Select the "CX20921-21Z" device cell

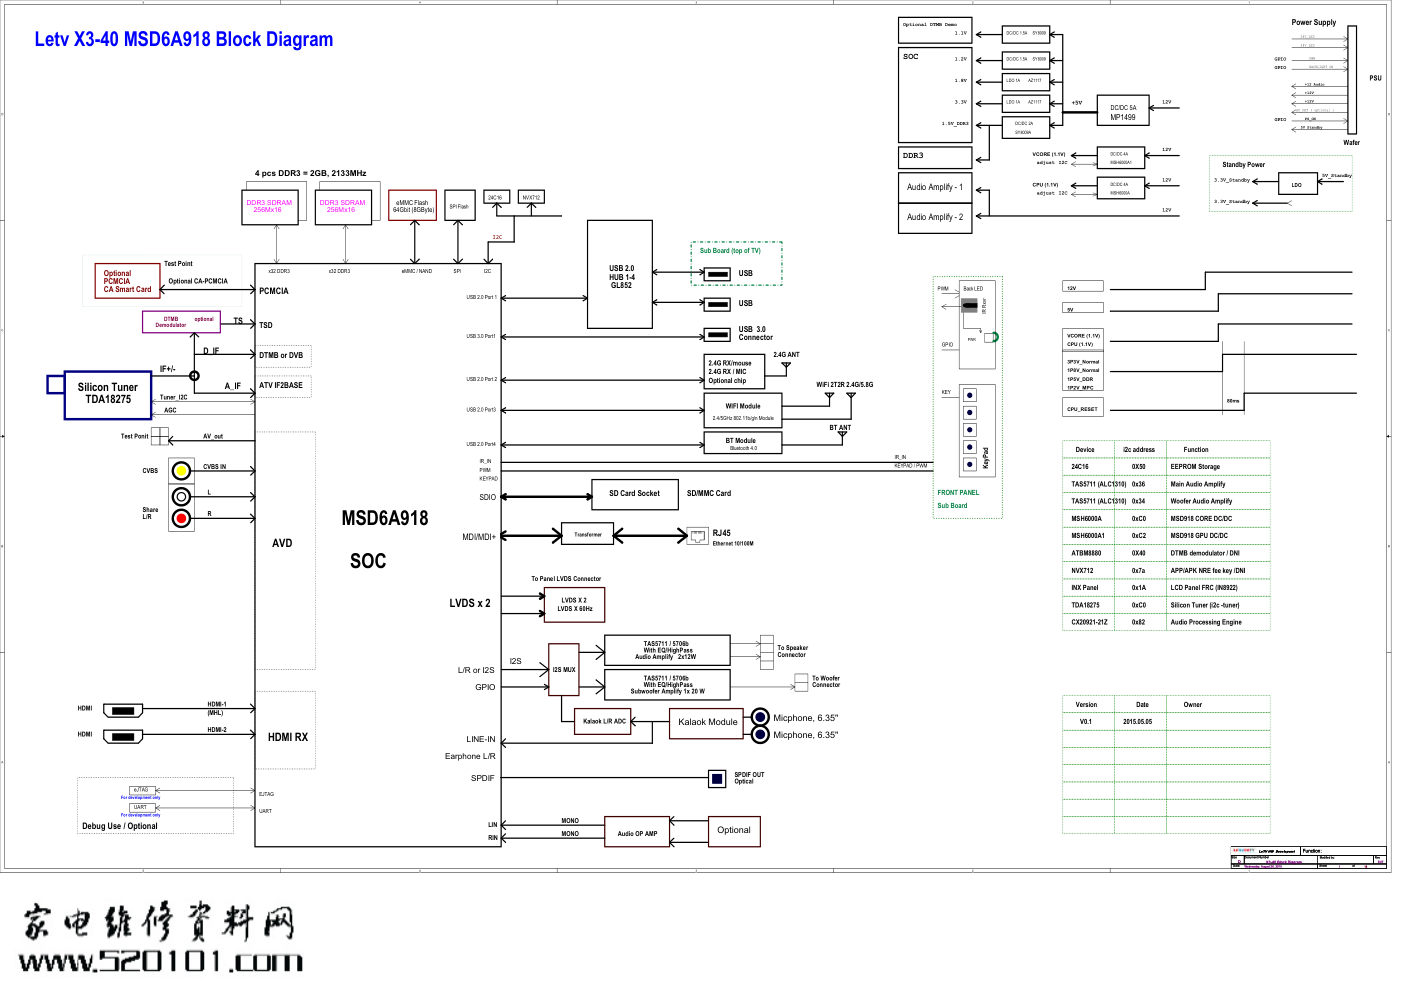pyautogui.click(x=1089, y=622)
